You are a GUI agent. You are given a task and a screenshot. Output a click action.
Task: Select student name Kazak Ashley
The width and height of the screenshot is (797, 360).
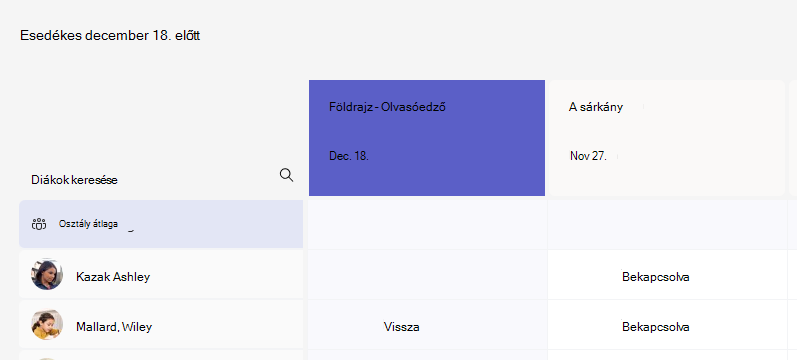(113, 277)
